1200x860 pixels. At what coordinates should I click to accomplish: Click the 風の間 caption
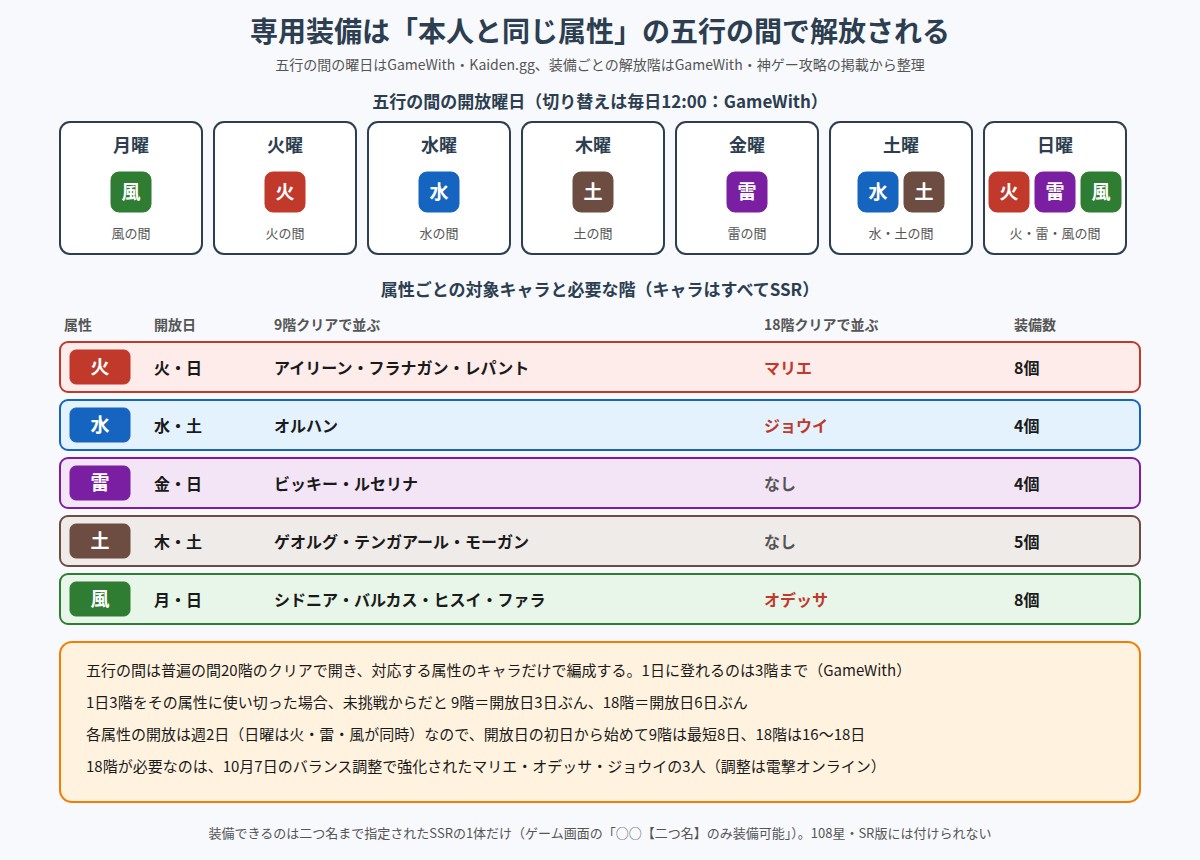(x=131, y=234)
